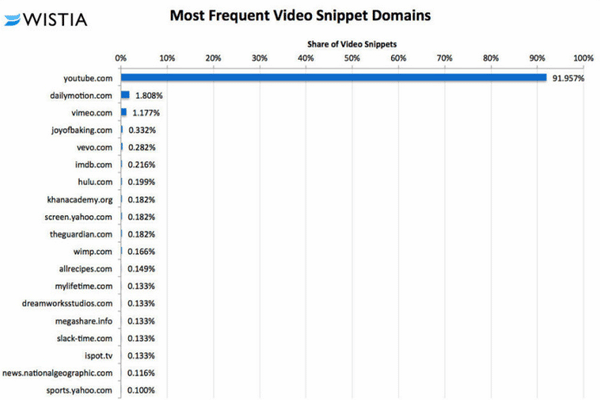This screenshot has width=600, height=400.
Task: Click the vimeo.com domain label
Action: point(92,113)
